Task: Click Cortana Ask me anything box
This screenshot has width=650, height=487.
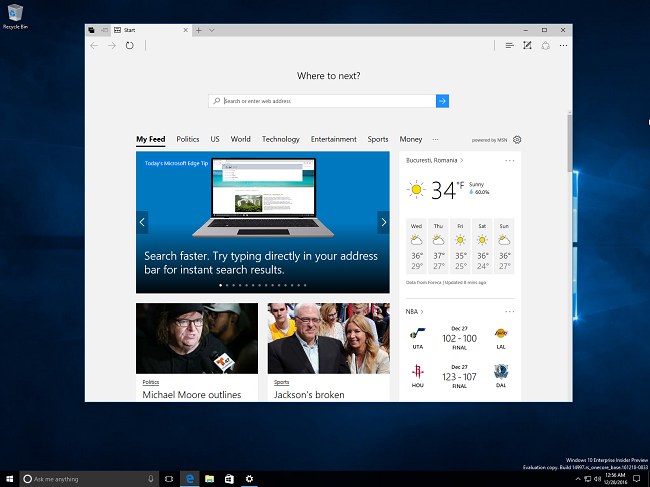Action: [89, 479]
